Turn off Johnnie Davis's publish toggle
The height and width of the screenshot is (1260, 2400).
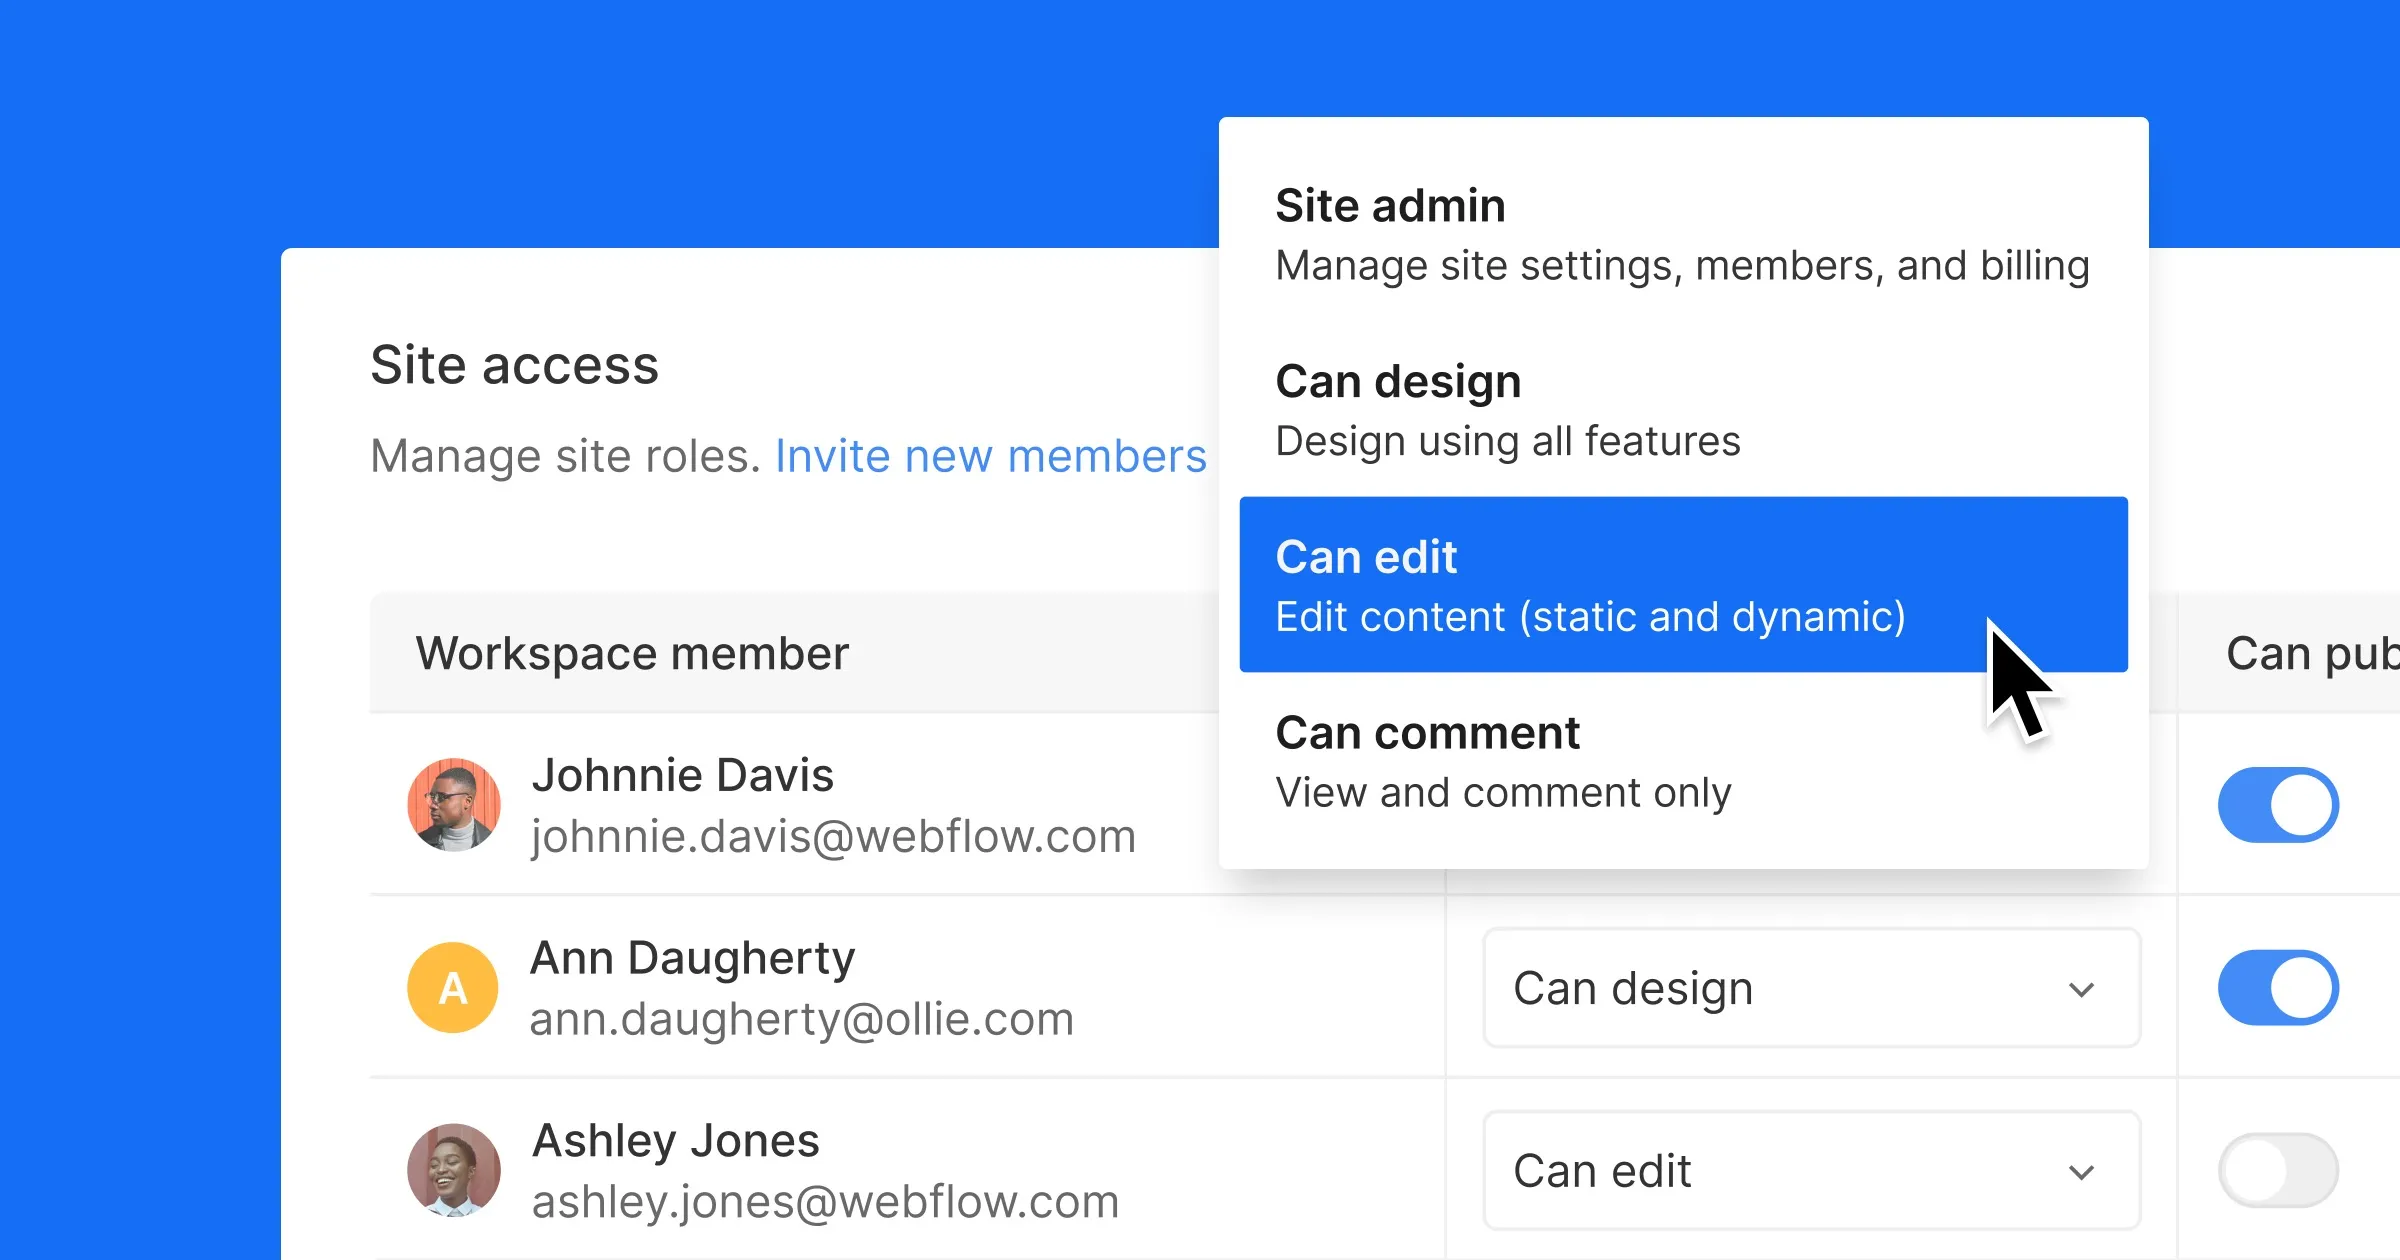(x=2277, y=804)
